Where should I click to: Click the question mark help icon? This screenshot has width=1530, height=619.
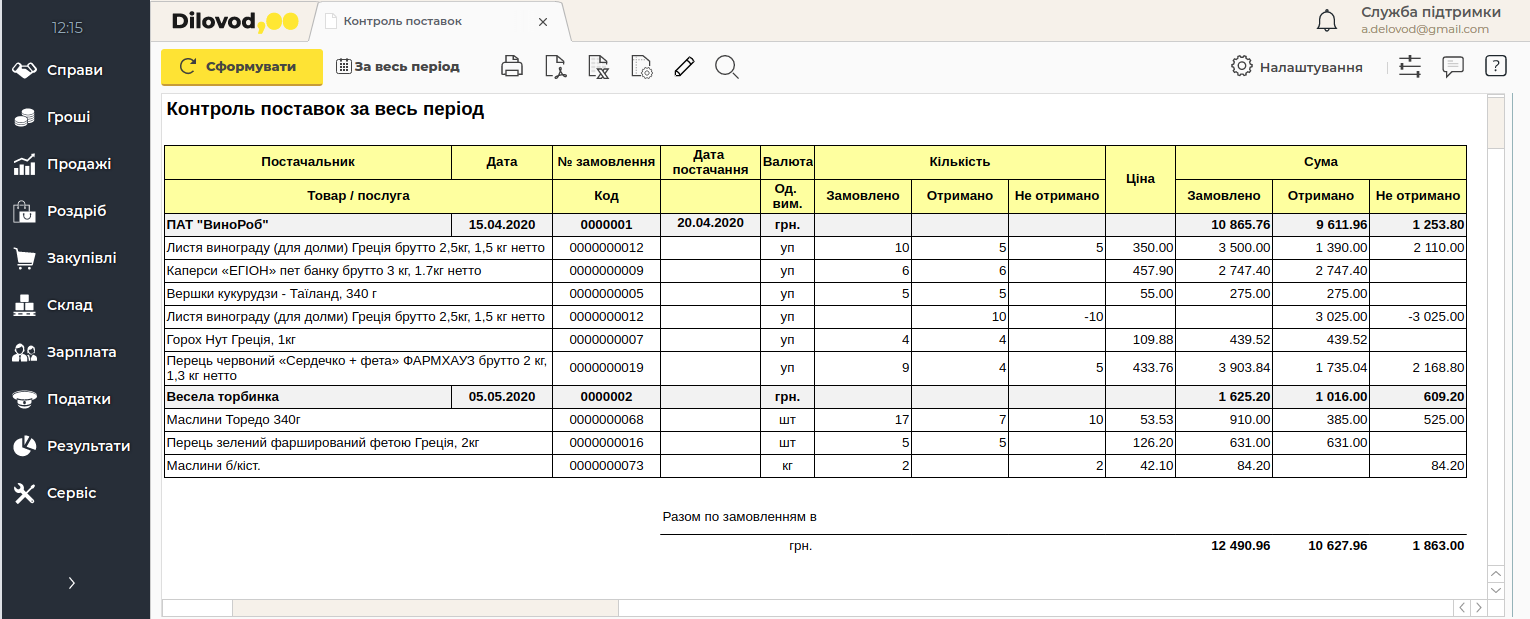click(x=1495, y=67)
